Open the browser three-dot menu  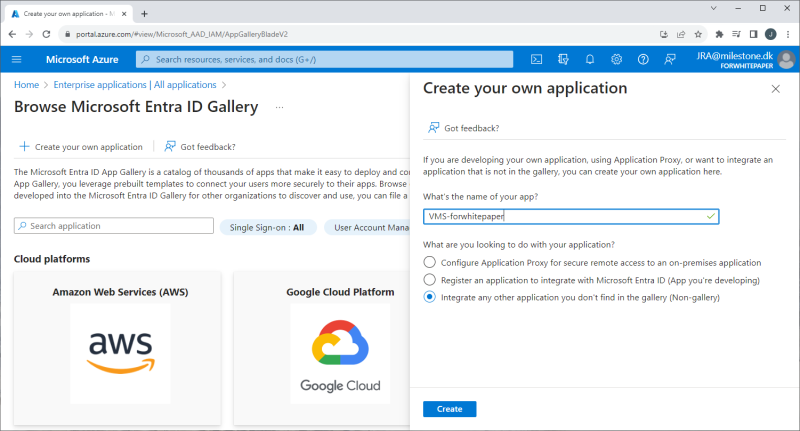[787, 33]
